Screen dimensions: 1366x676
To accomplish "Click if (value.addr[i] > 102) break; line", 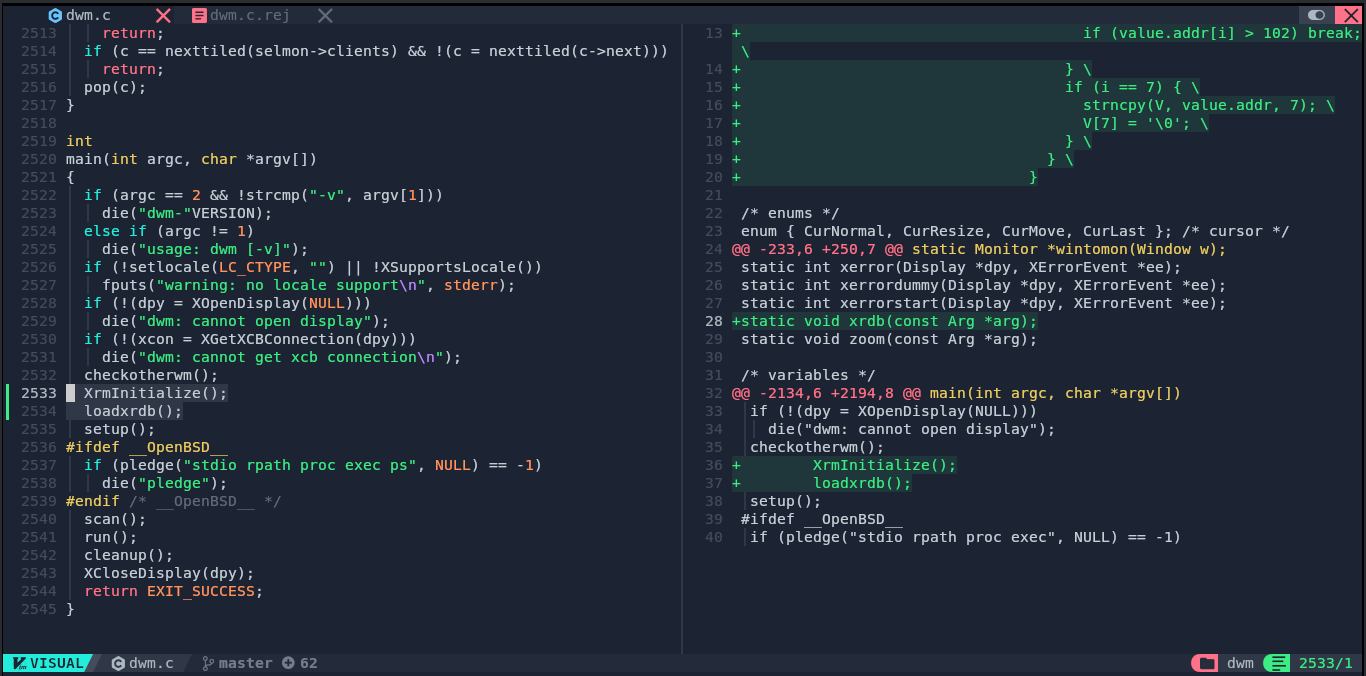I will (x=1222, y=33).
